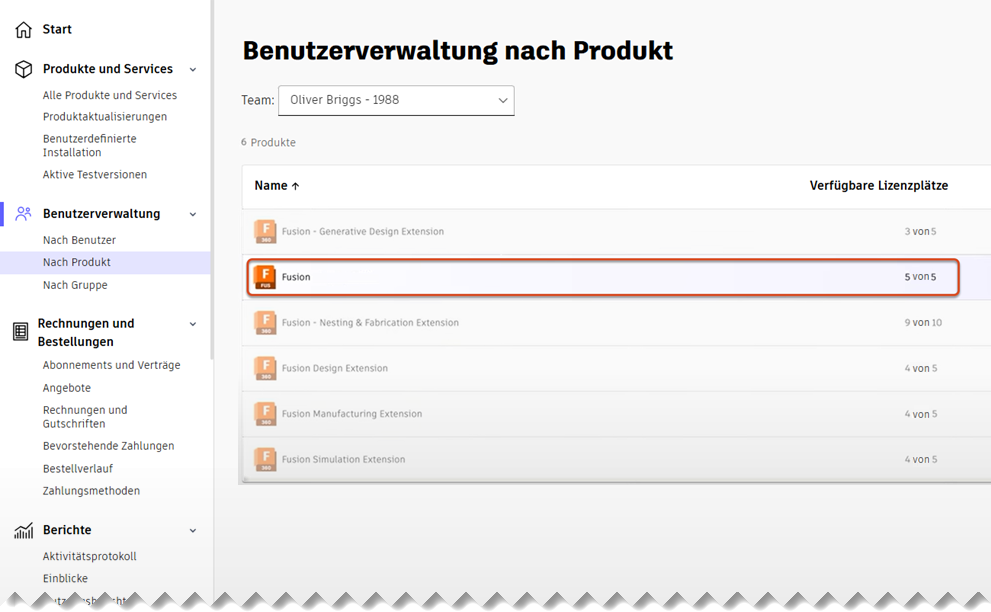This screenshot has width=991, height=612.
Task: Open Alle Produkte und Services
Action: click(110, 95)
